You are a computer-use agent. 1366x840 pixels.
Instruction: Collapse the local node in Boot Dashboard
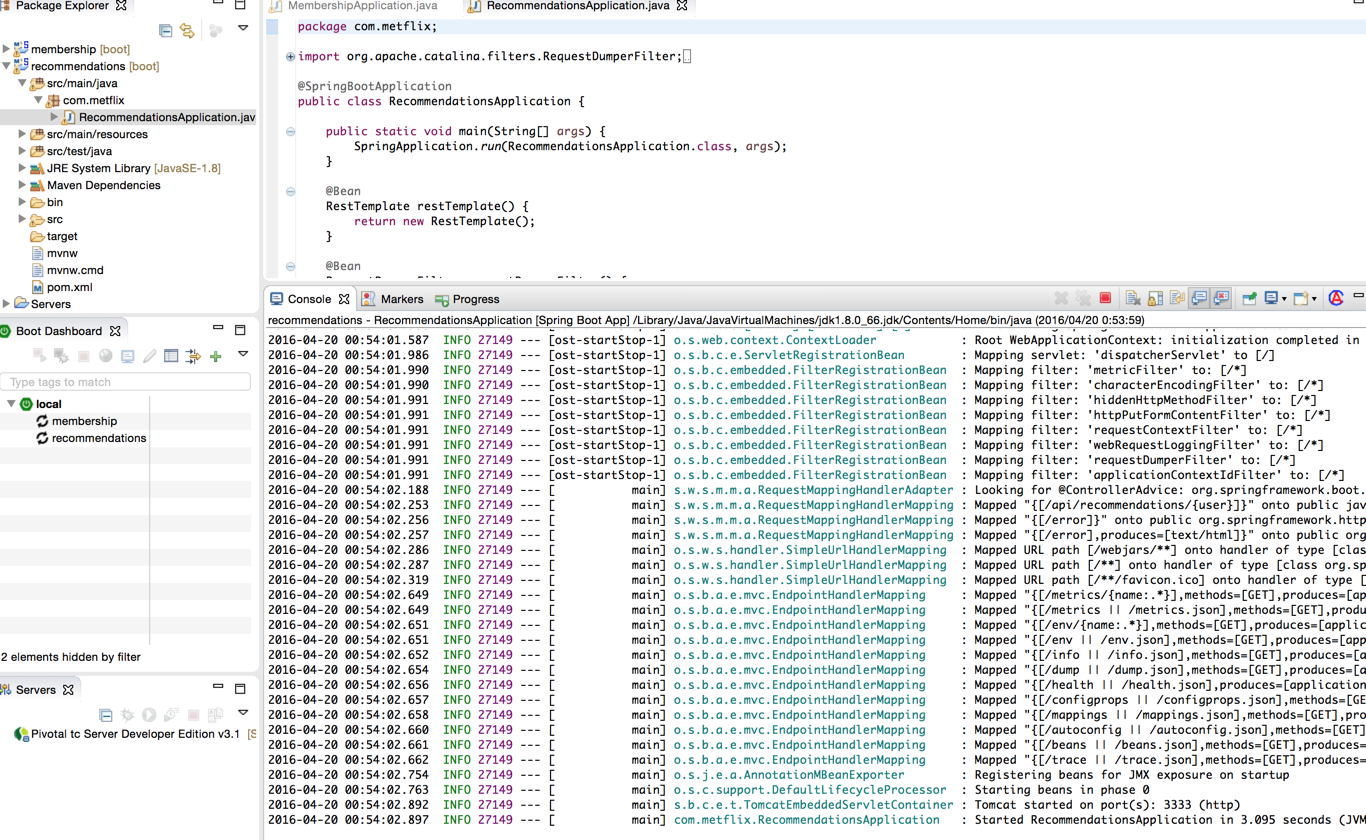coord(12,404)
